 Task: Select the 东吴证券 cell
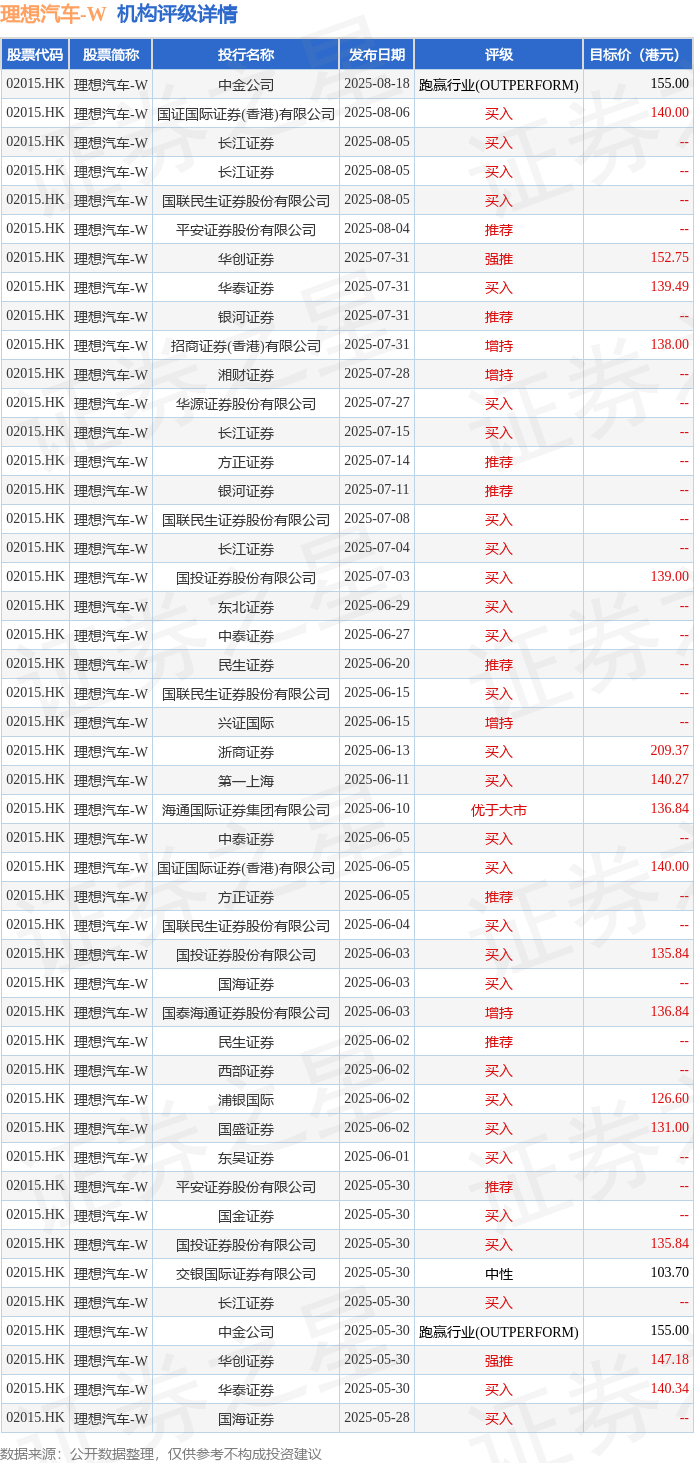(246, 1158)
